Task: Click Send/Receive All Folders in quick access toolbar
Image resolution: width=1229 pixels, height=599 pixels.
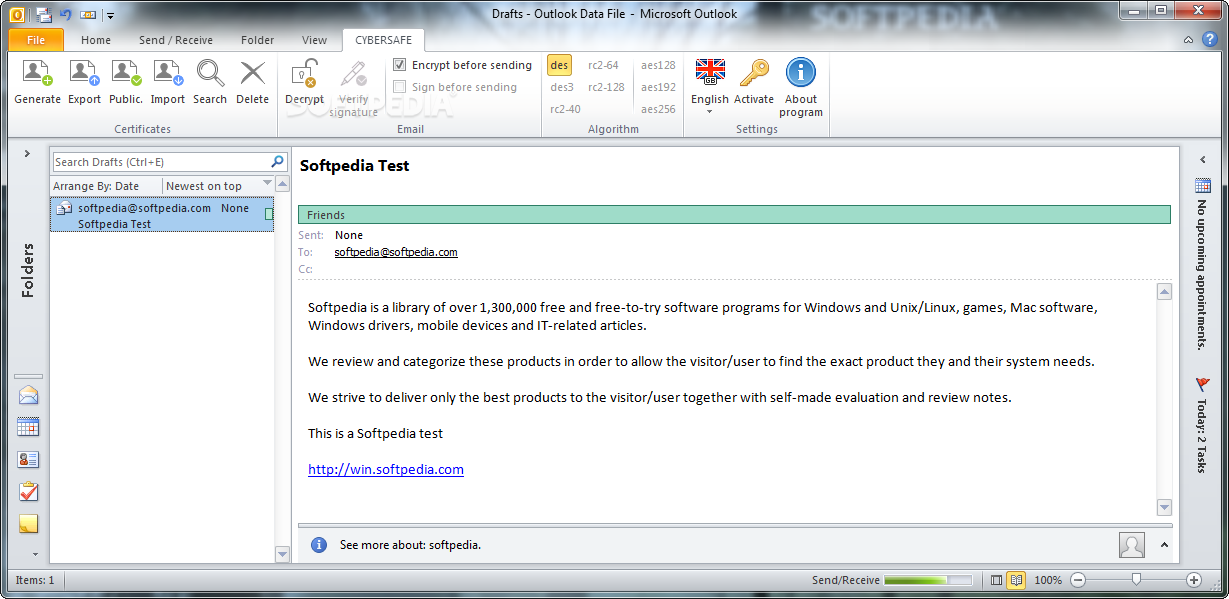Action: pos(43,14)
